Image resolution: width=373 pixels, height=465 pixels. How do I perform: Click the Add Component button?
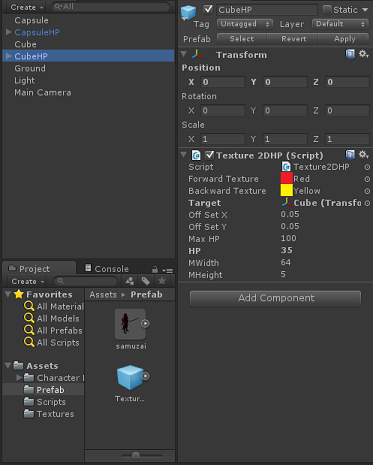coord(275,298)
